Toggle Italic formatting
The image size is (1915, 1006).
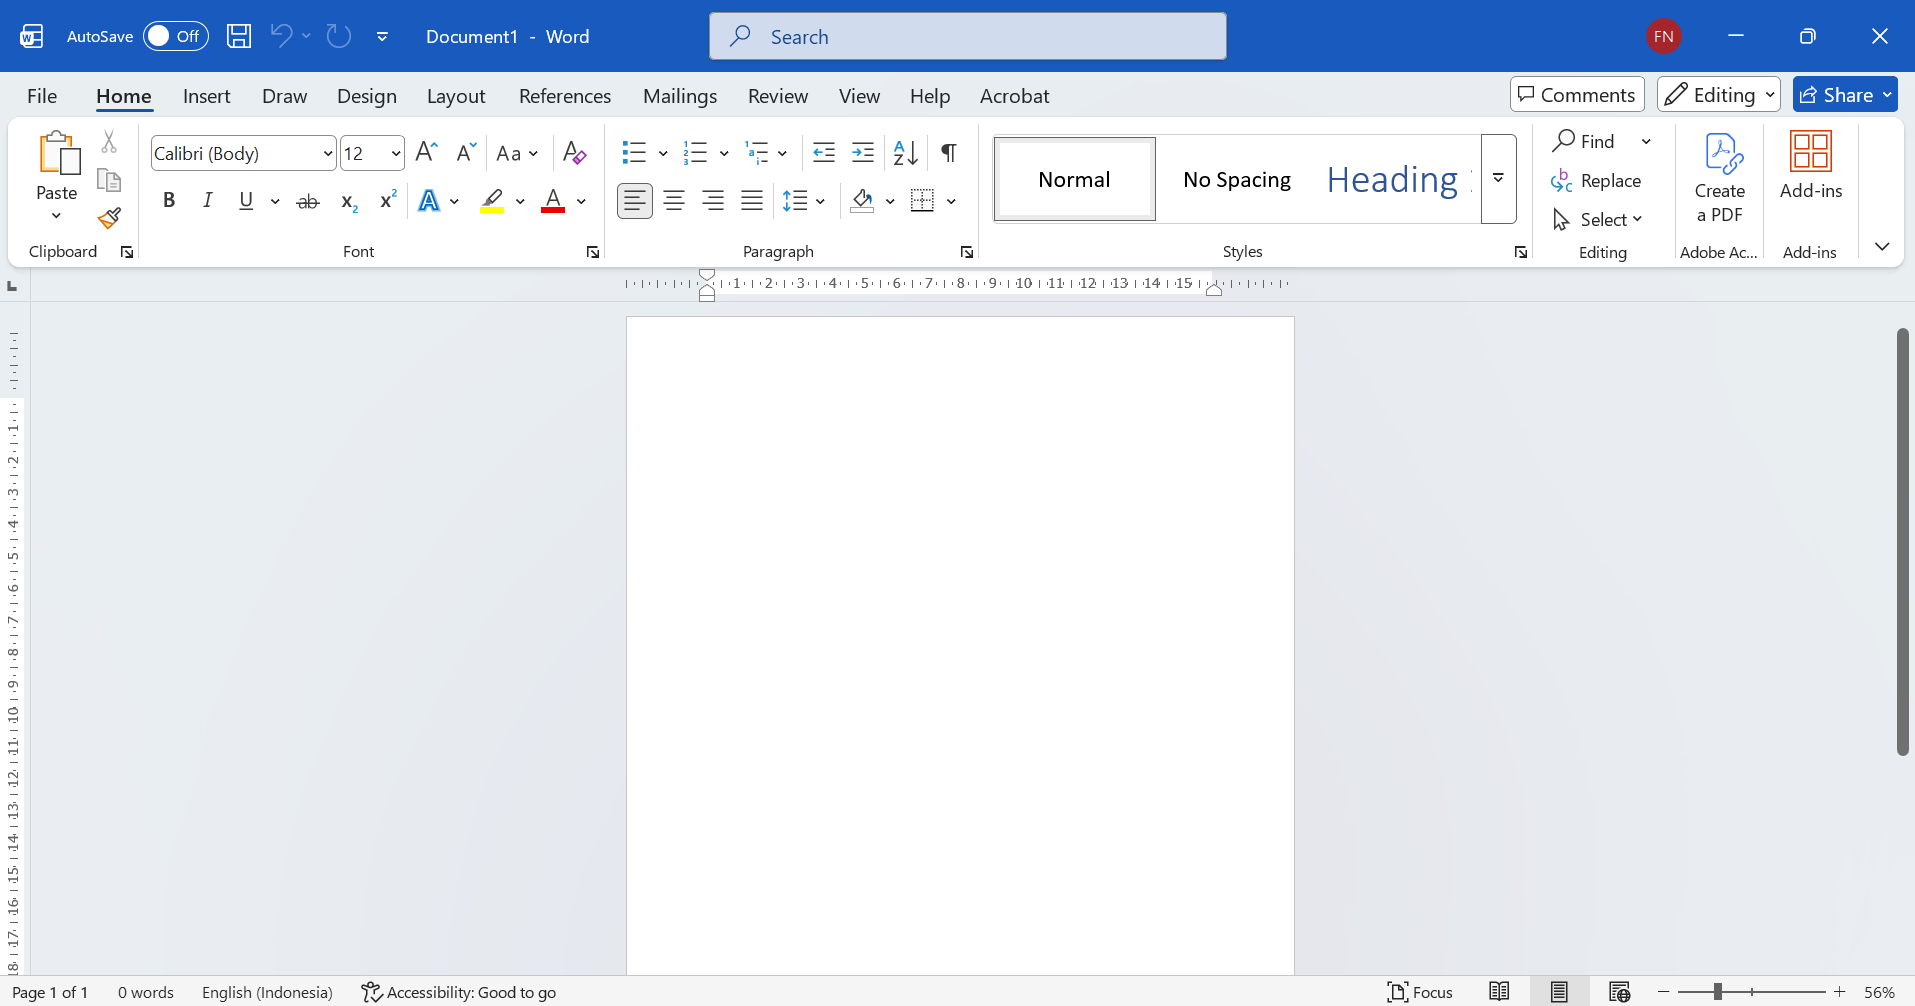pos(207,201)
